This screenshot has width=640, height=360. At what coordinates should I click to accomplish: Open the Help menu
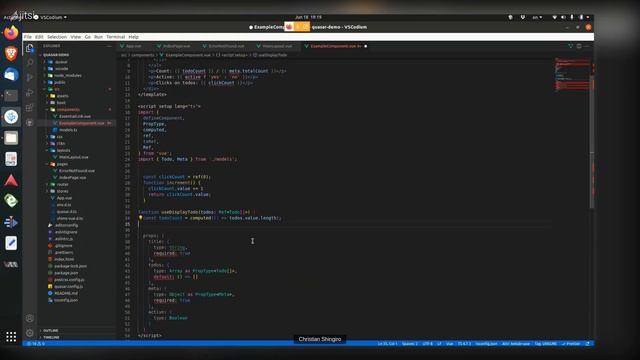click(133, 37)
